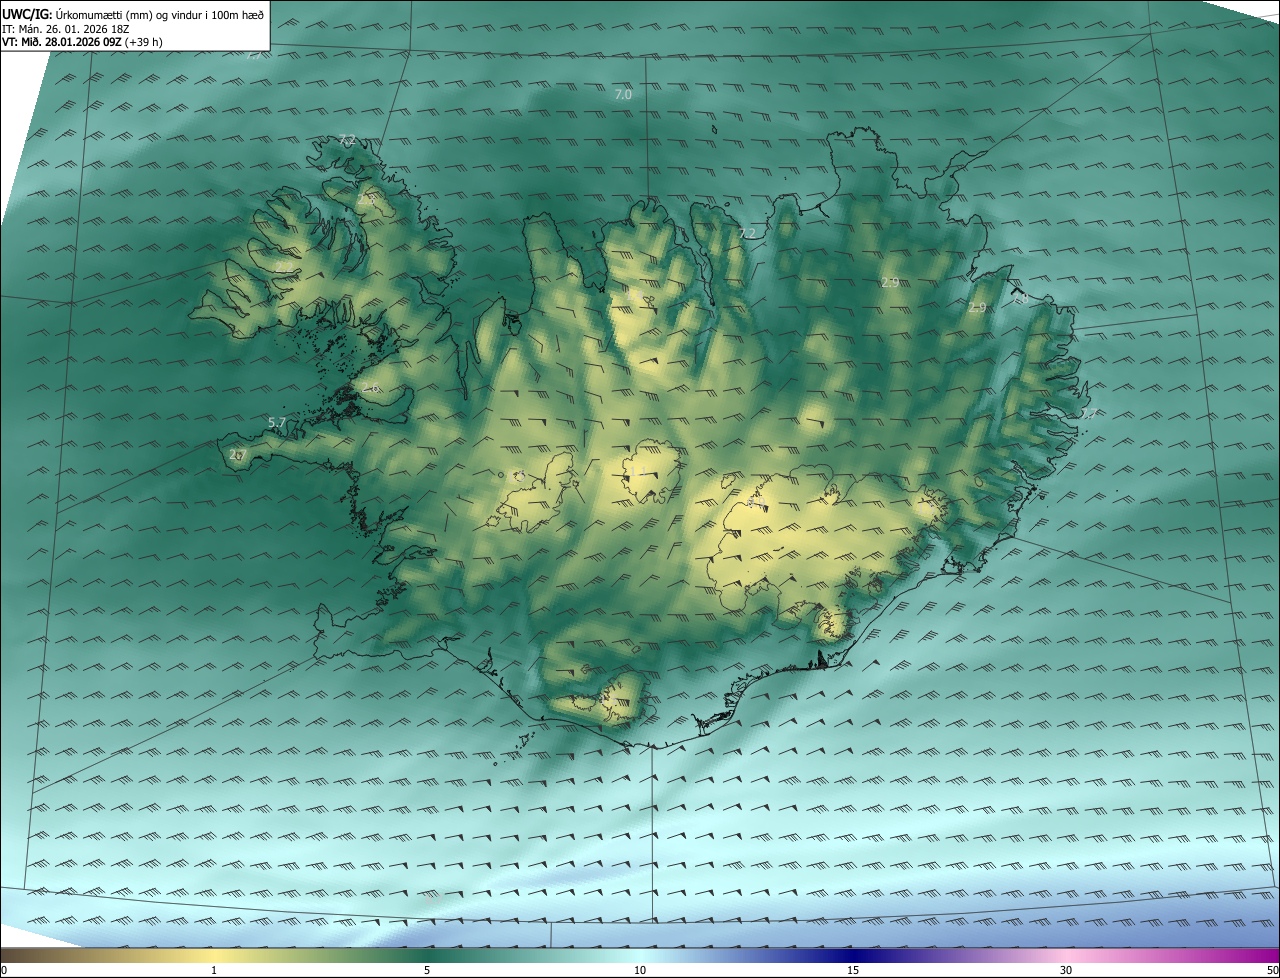Click the colorbar tick label "50"
1280x978 pixels.
[1272, 970]
